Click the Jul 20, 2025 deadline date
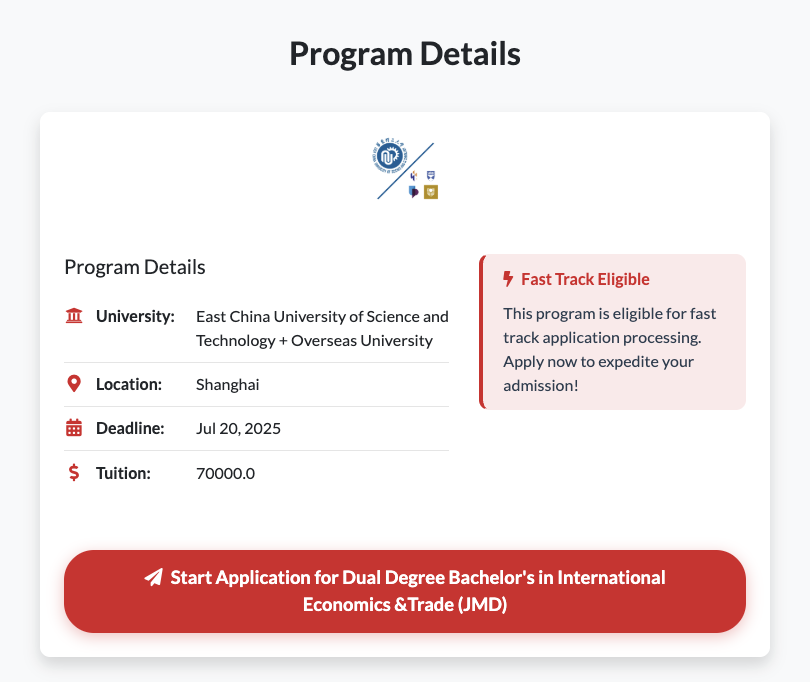Viewport: 810px width, 682px height. point(238,429)
